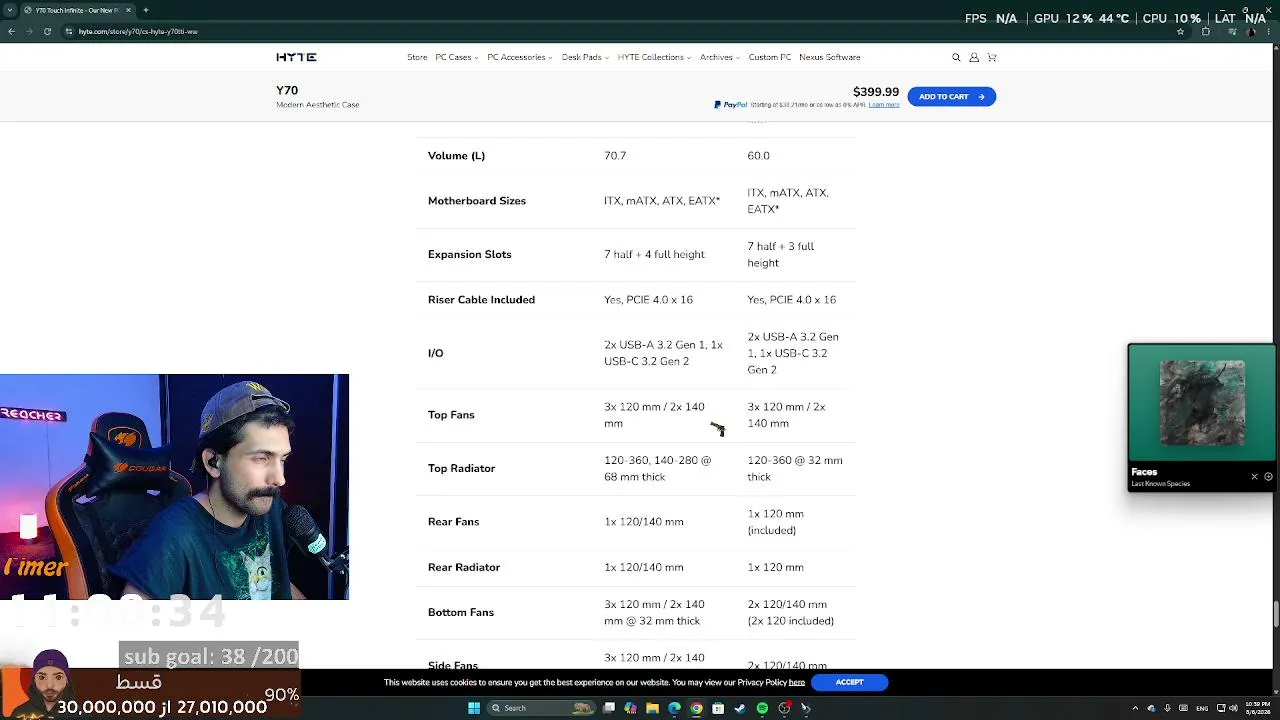The height and width of the screenshot is (720, 1280).
Task: Select the Volume (L) row label
Action: click(456, 156)
